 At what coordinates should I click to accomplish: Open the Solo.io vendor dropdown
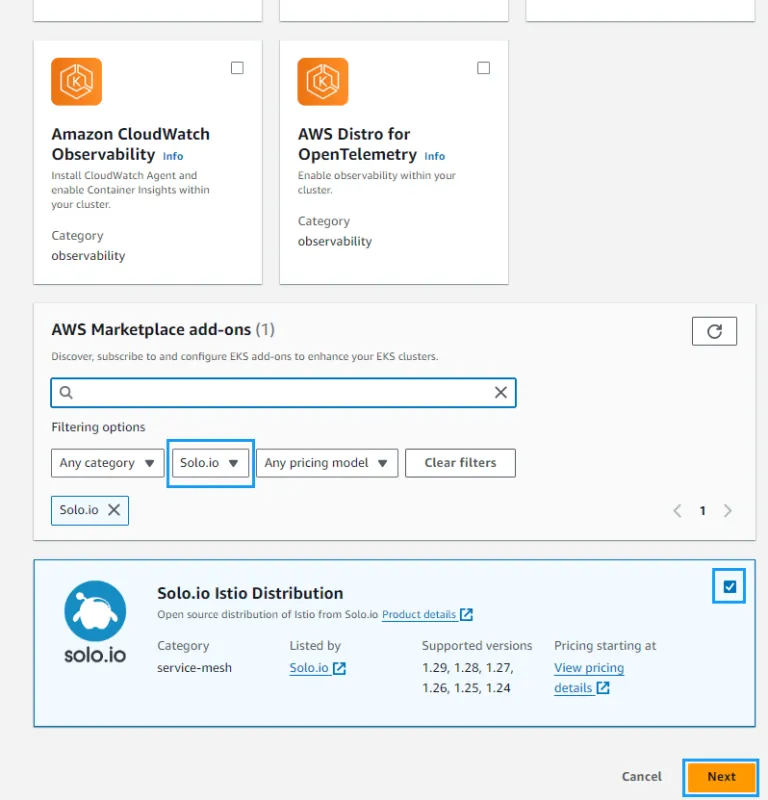point(210,463)
